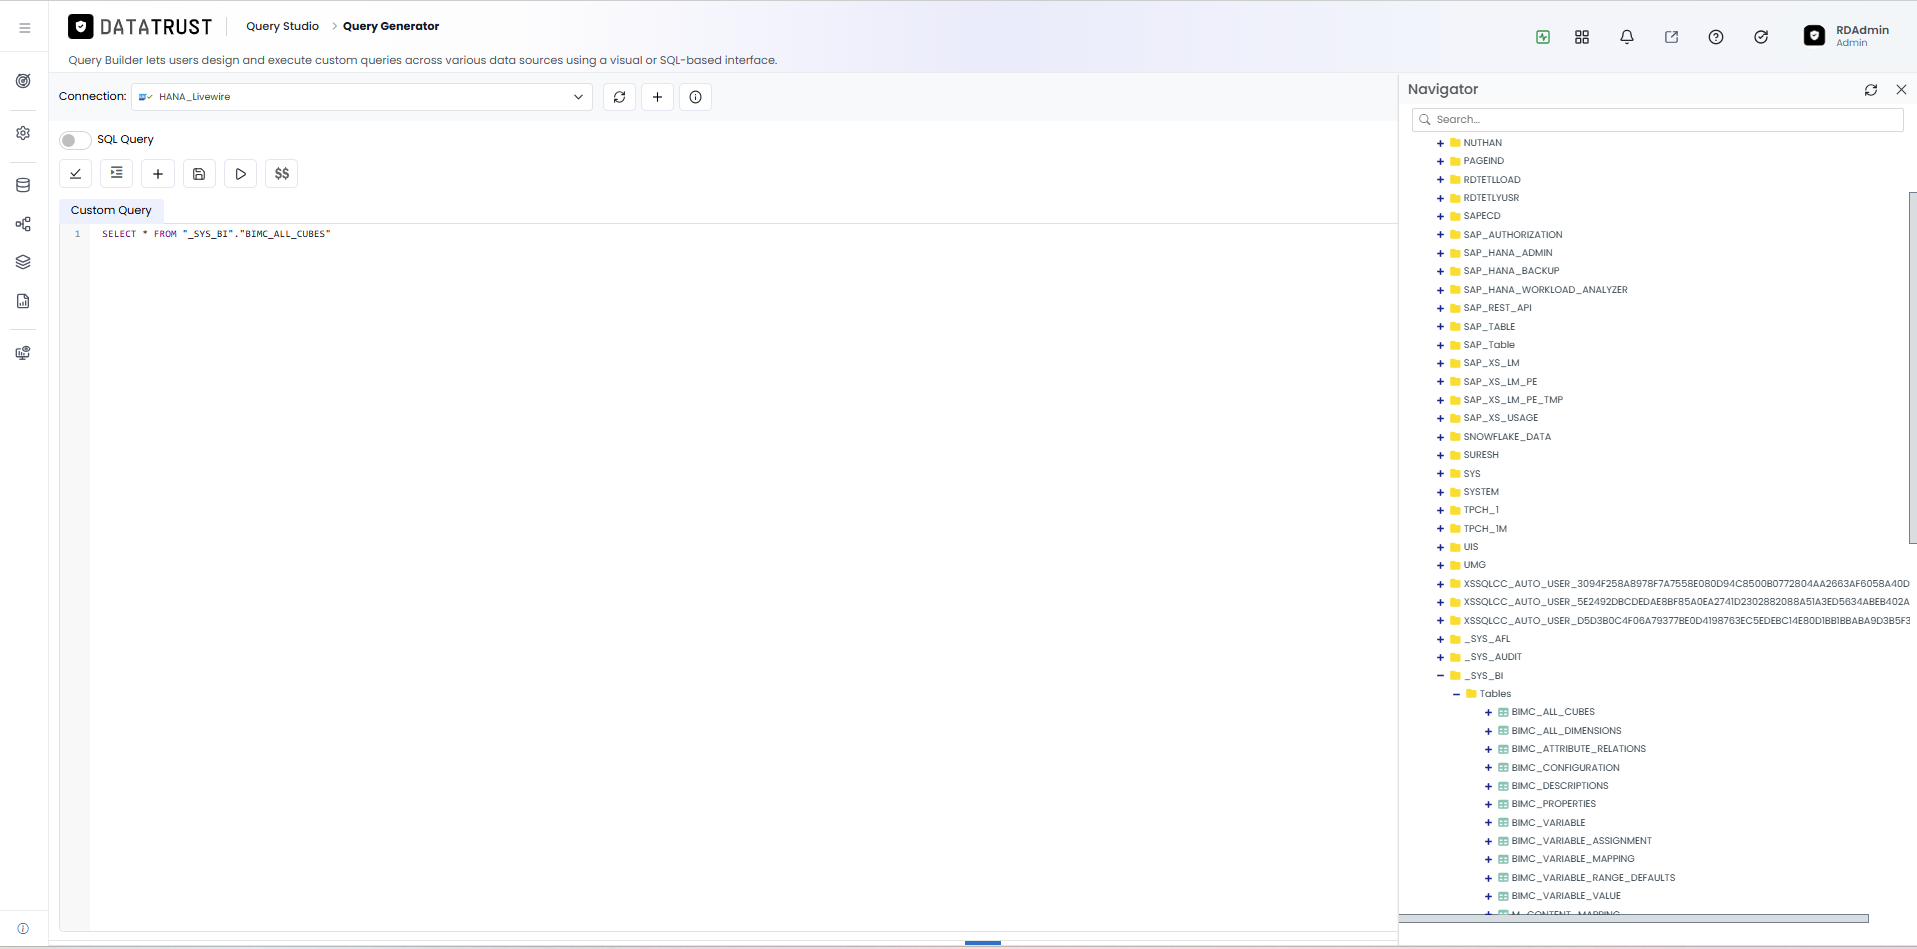Expand the BIMC_VARIABLE table node
Image resolution: width=1917 pixels, height=949 pixels.
[x=1488, y=823]
